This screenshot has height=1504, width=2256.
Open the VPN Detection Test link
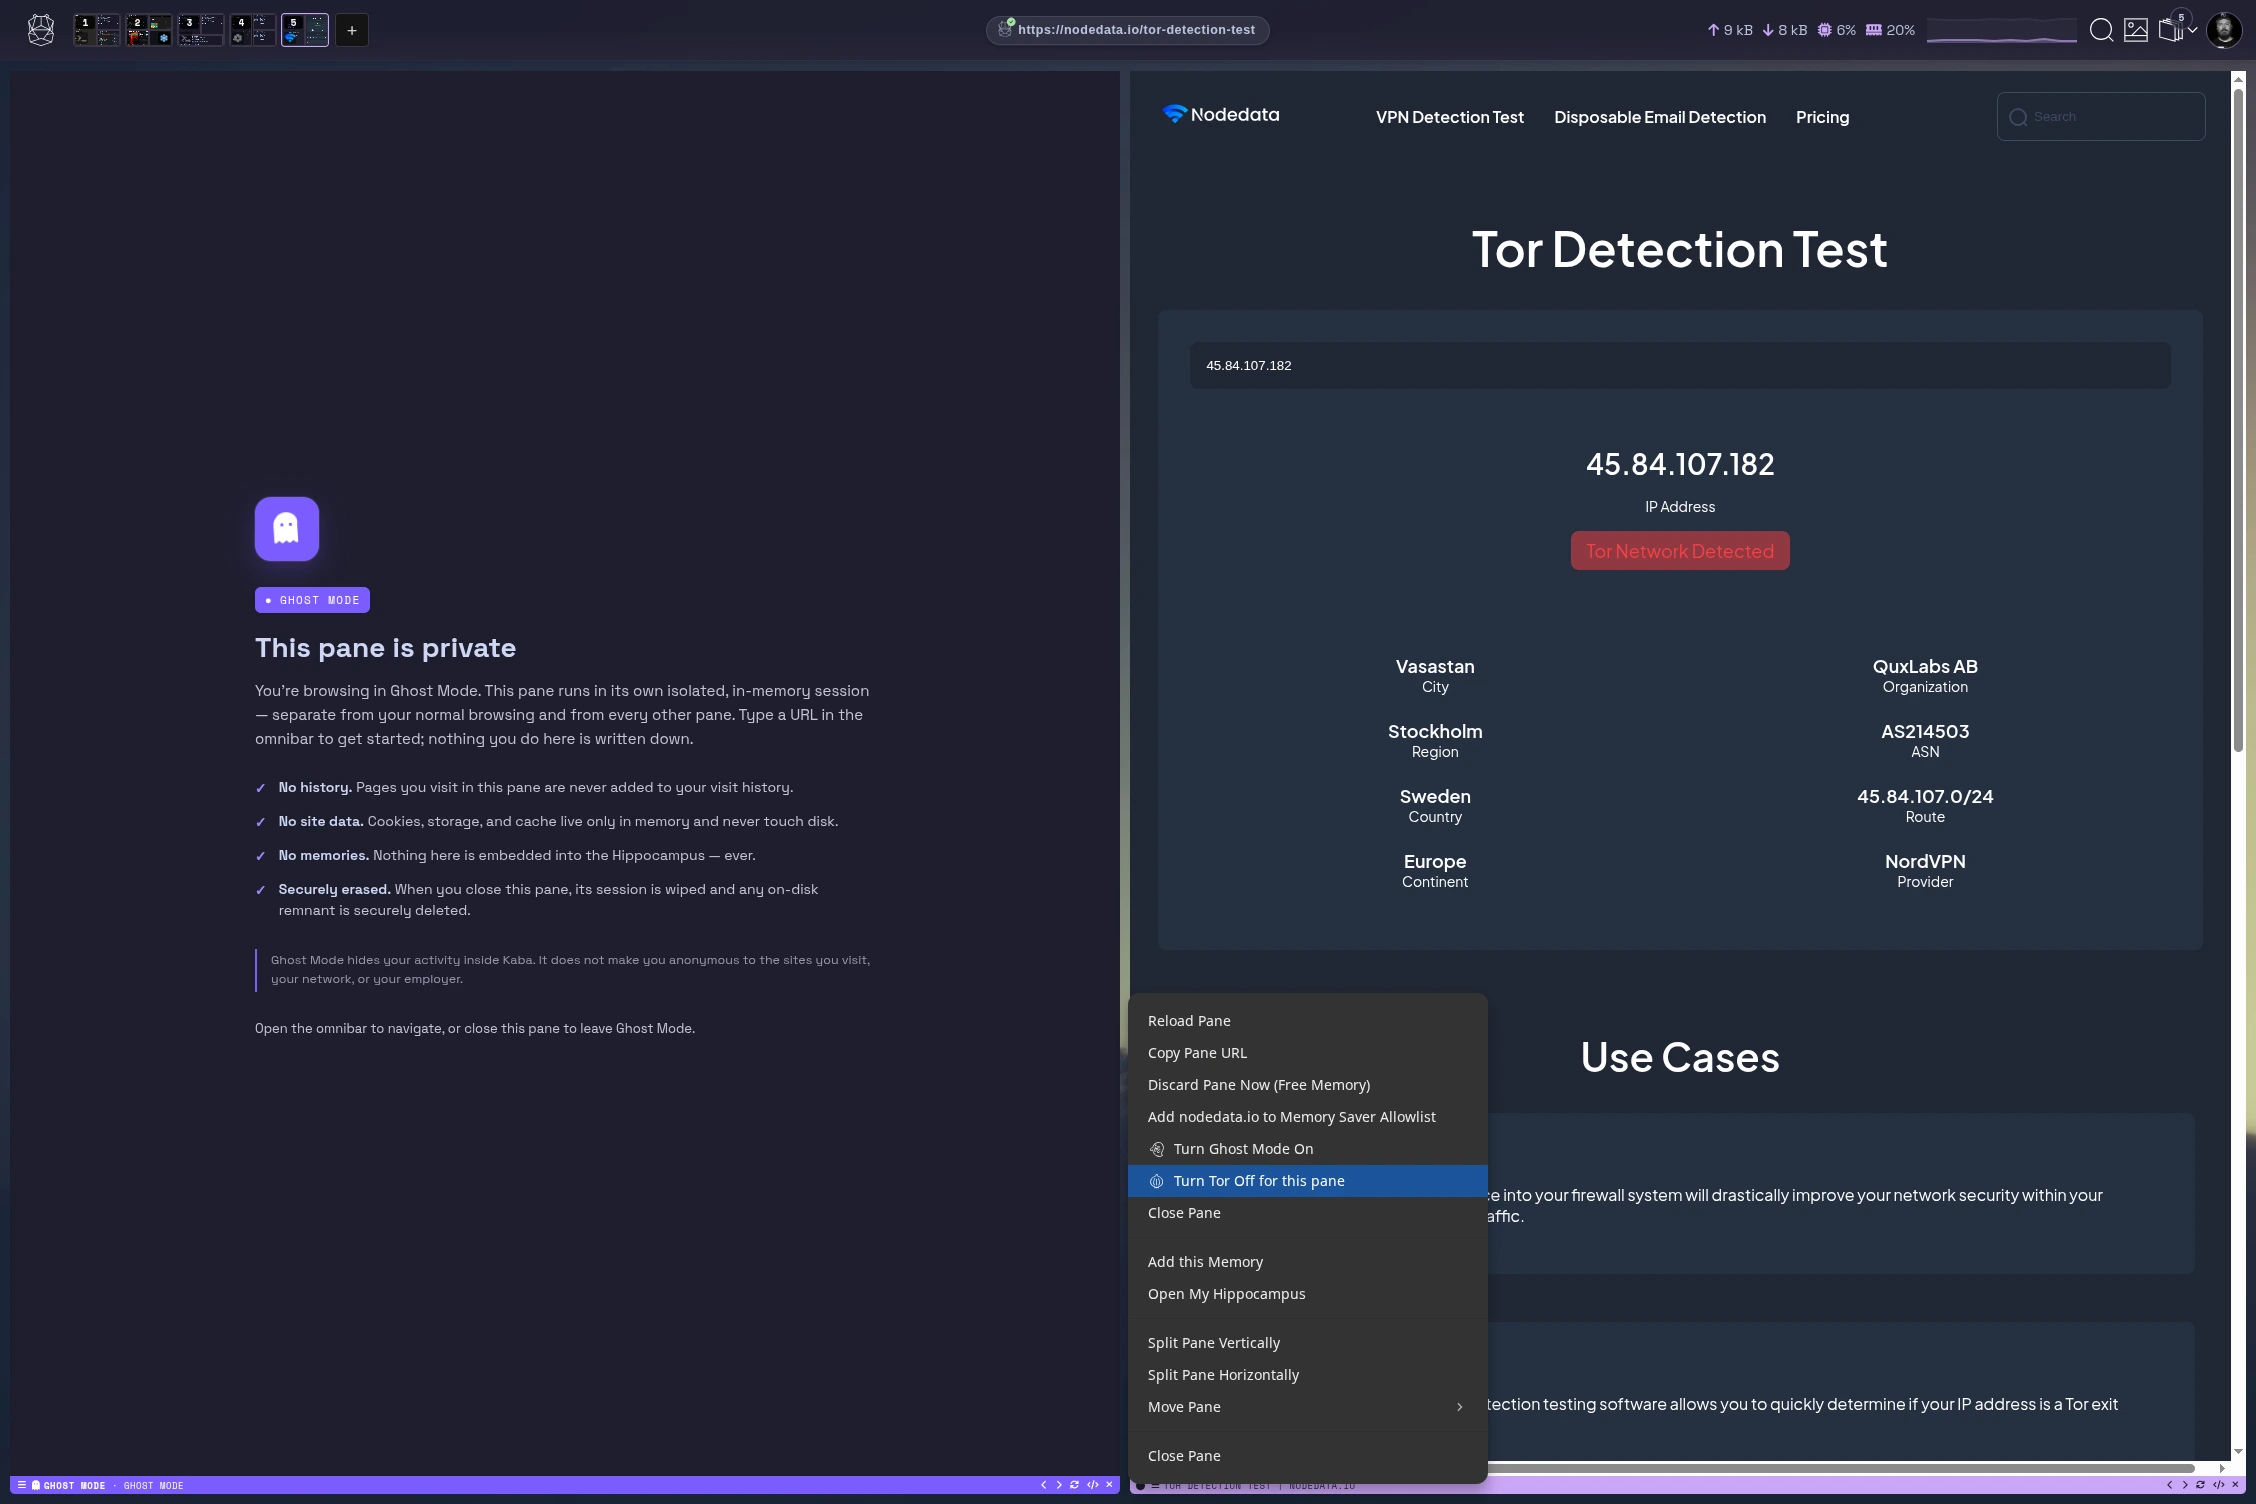[1449, 117]
